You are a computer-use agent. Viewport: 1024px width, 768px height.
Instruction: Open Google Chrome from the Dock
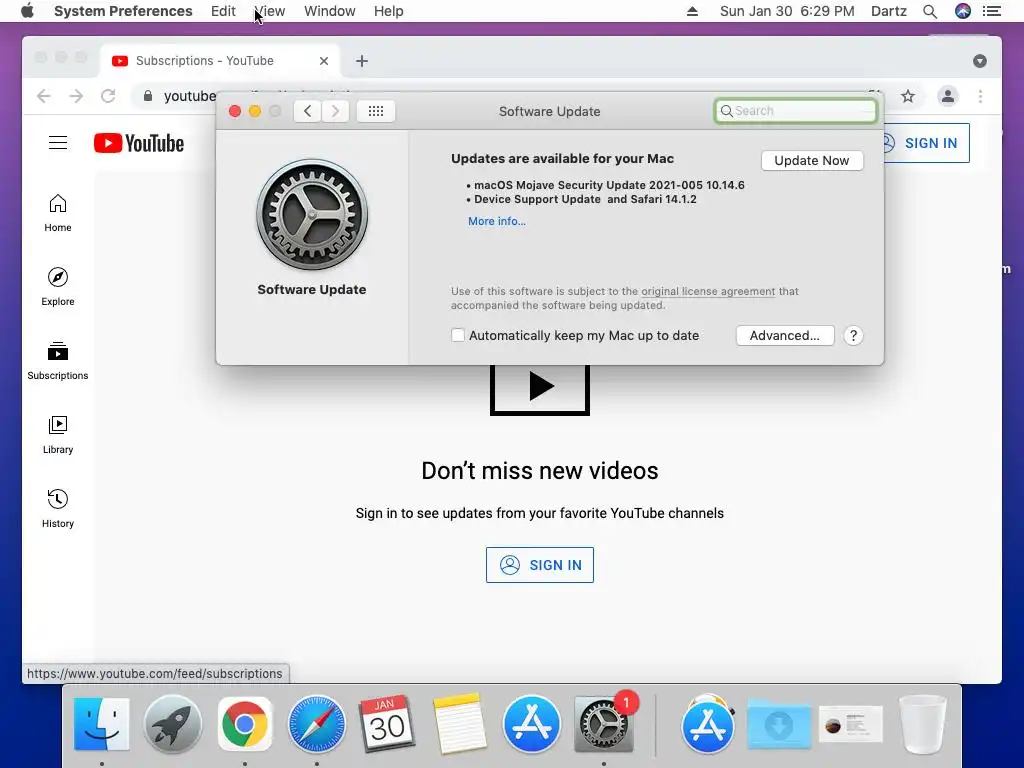click(244, 724)
